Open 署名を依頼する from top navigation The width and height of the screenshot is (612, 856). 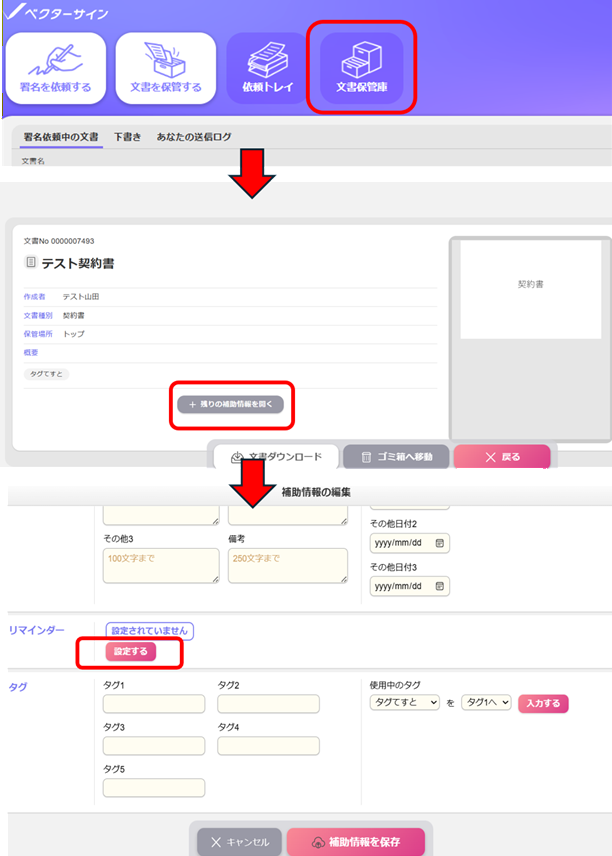coord(56,68)
